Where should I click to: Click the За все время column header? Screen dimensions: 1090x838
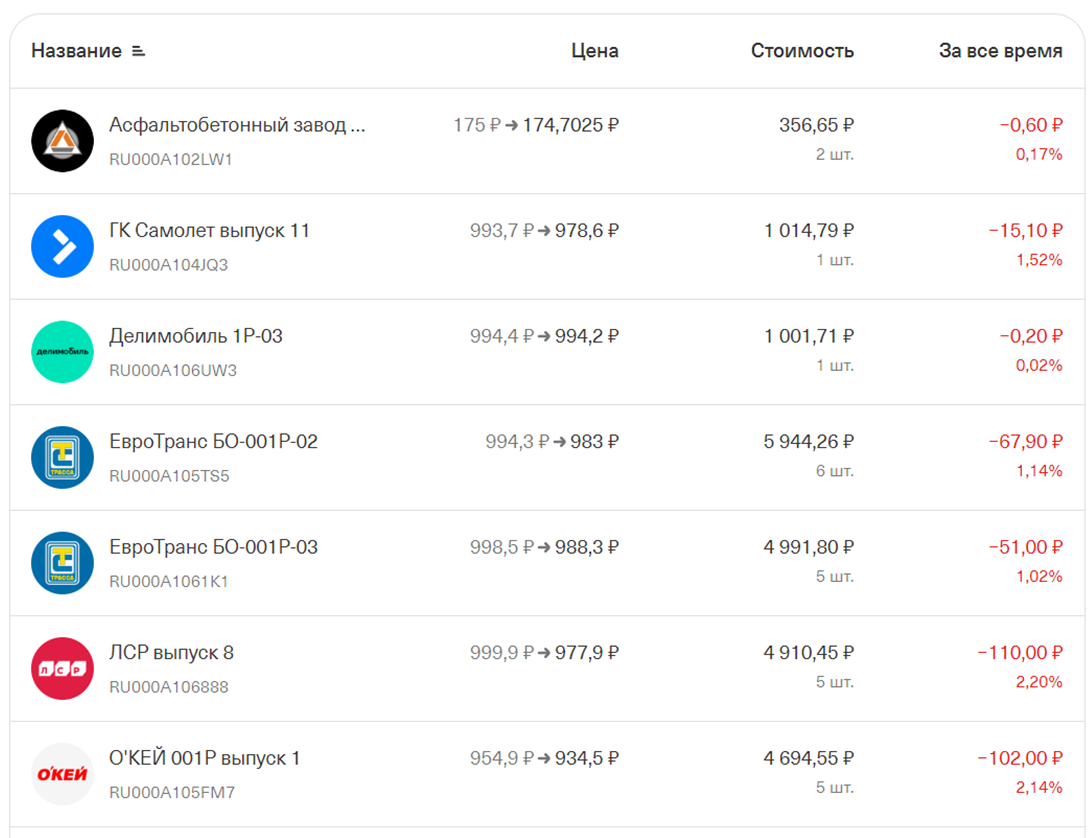[1000, 51]
